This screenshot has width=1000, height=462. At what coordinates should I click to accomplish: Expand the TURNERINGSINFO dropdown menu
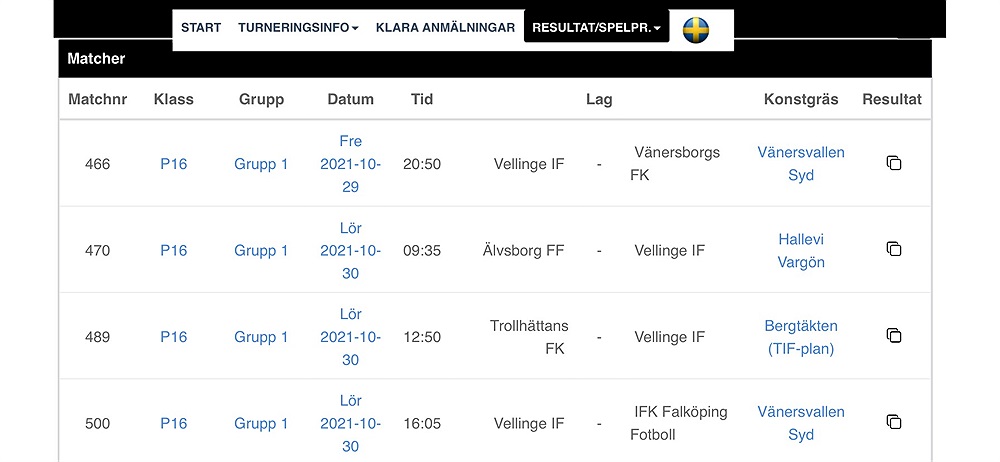[x=298, y=28]
